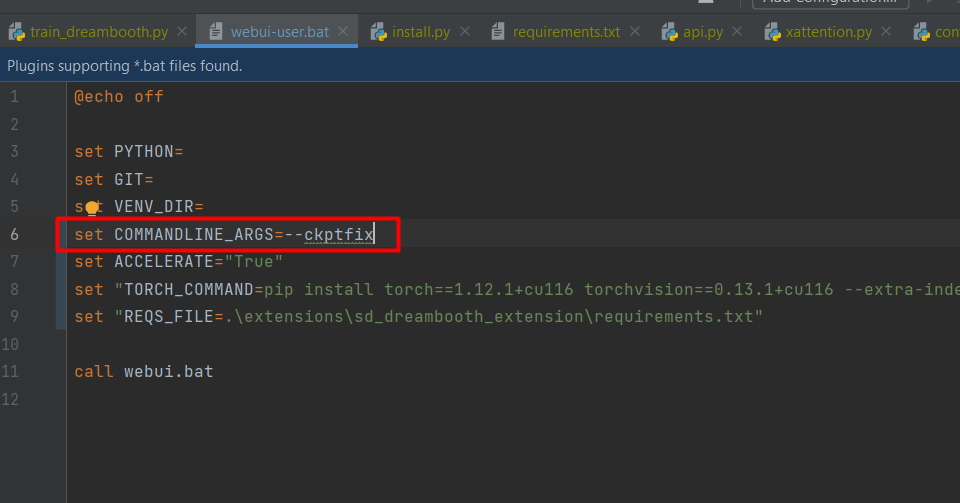Click line number 11 in the gutter

[x=10, y=371]
